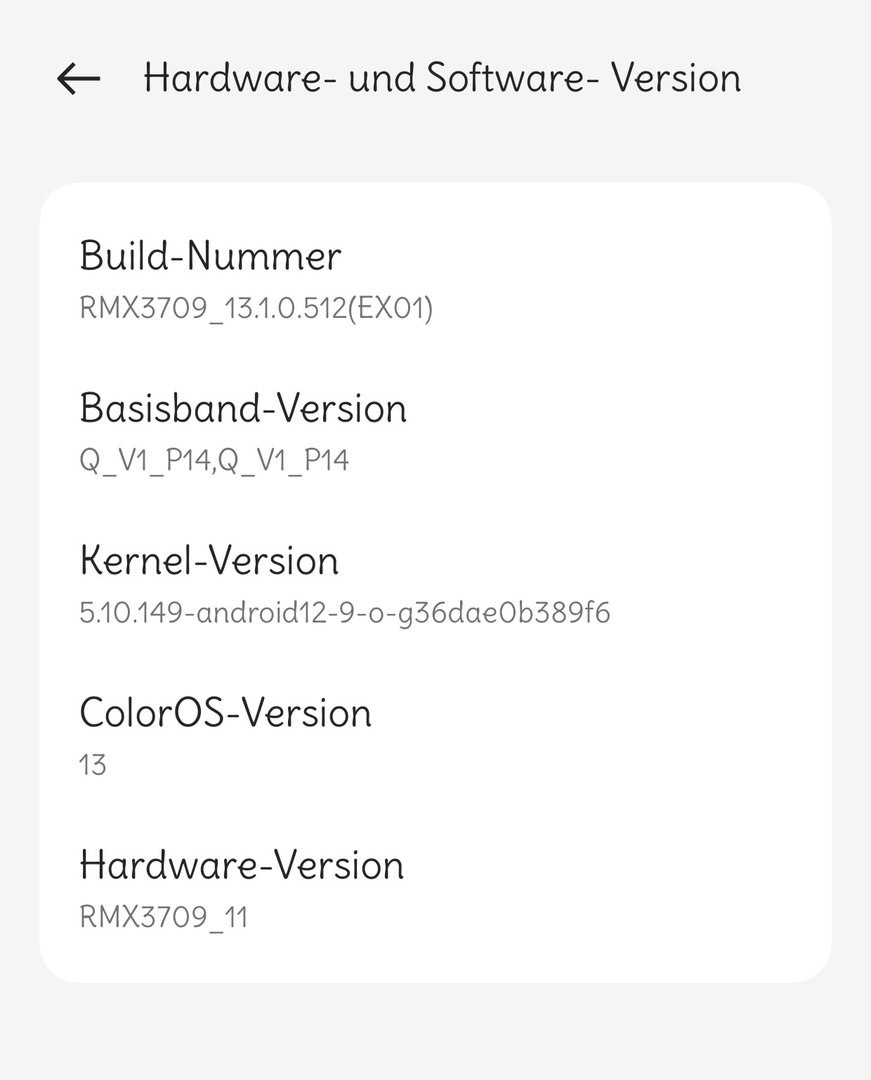Select the ColorOS-Version heading
Screen dimensions: 871x1080
coord(225,713)
